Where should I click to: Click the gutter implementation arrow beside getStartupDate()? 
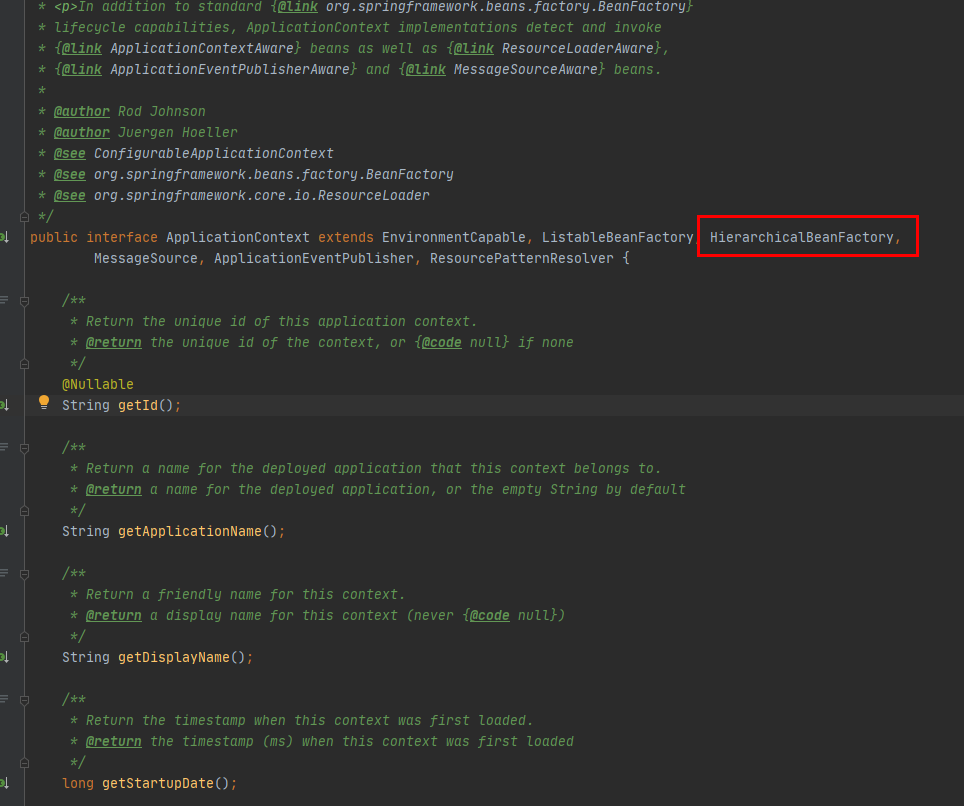pyautogui.click(x=6, y=783)
